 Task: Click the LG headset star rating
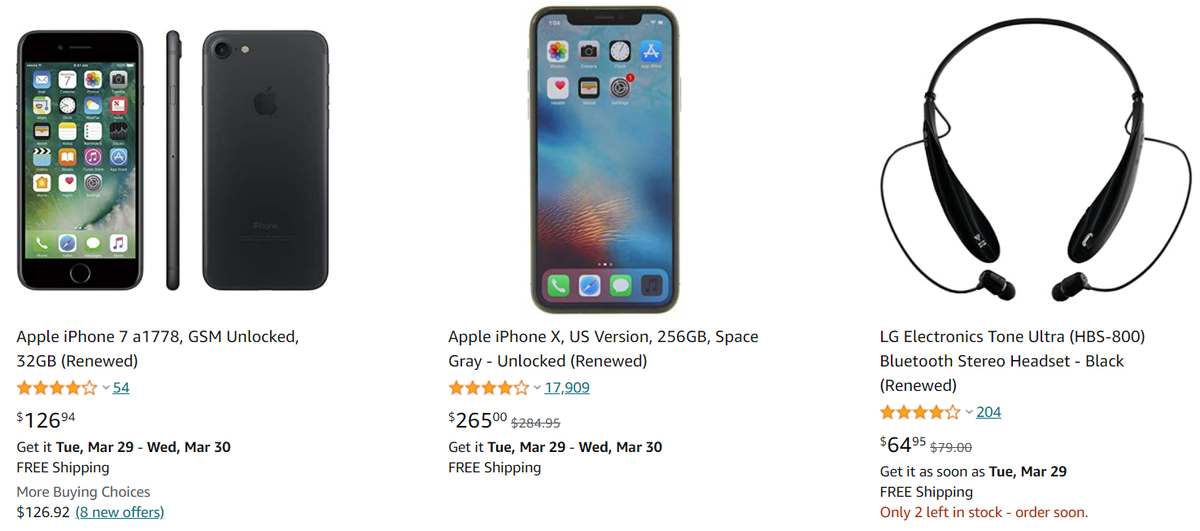(920, 412)
